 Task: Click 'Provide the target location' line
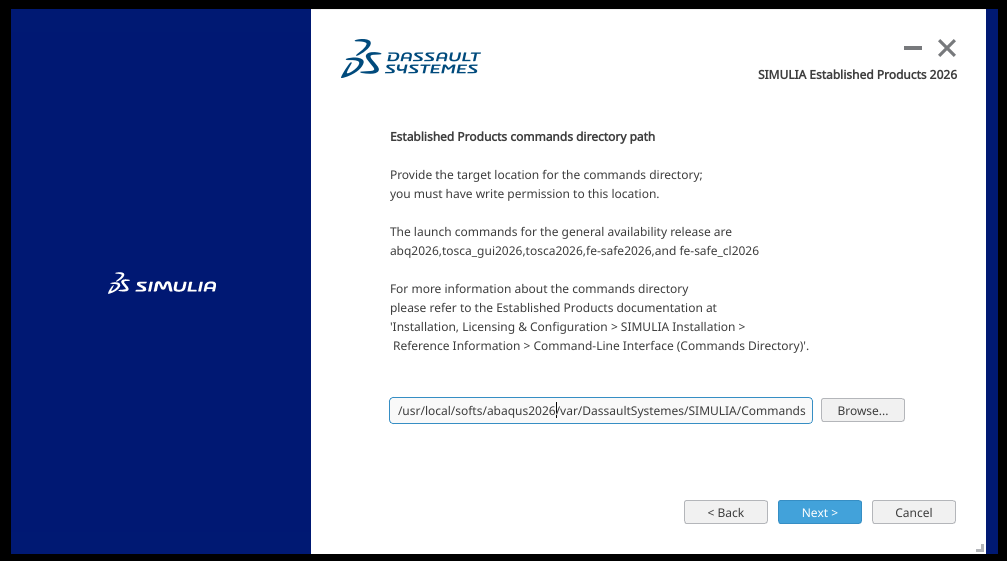pos(546,175)
